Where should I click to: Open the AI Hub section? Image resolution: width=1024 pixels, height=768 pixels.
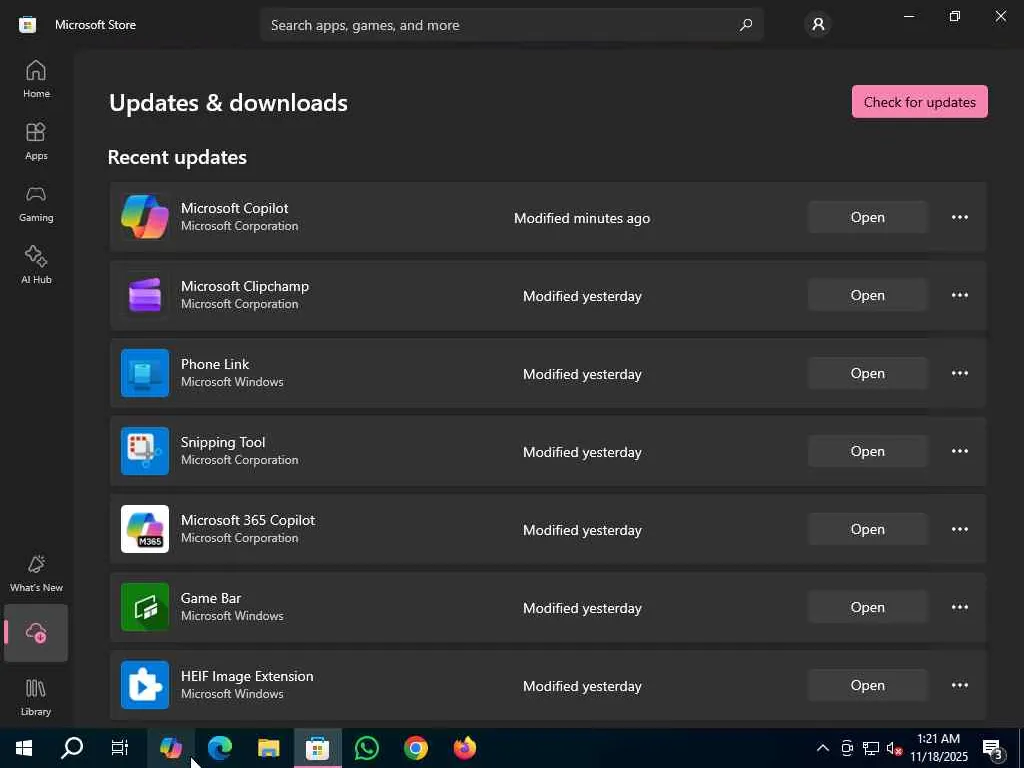[x=36, y=265]
